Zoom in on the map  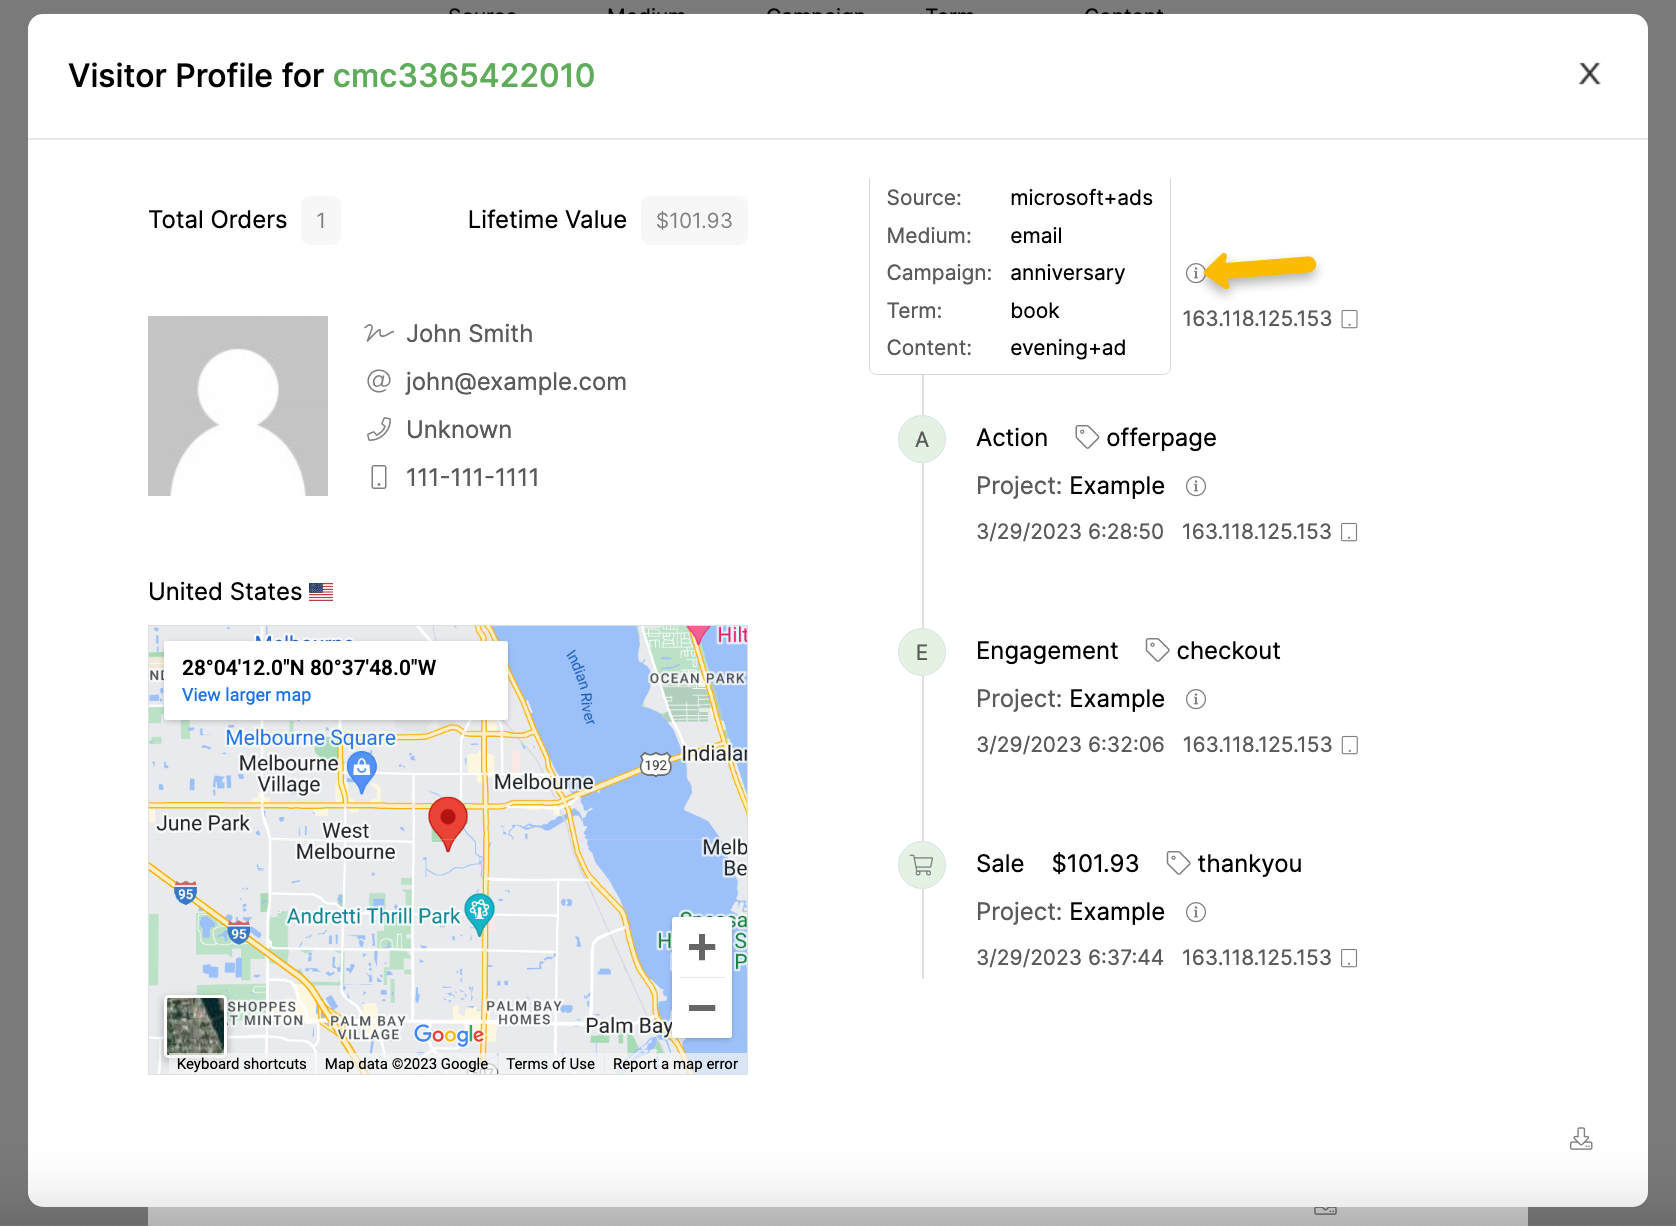[x=702, y=947]
